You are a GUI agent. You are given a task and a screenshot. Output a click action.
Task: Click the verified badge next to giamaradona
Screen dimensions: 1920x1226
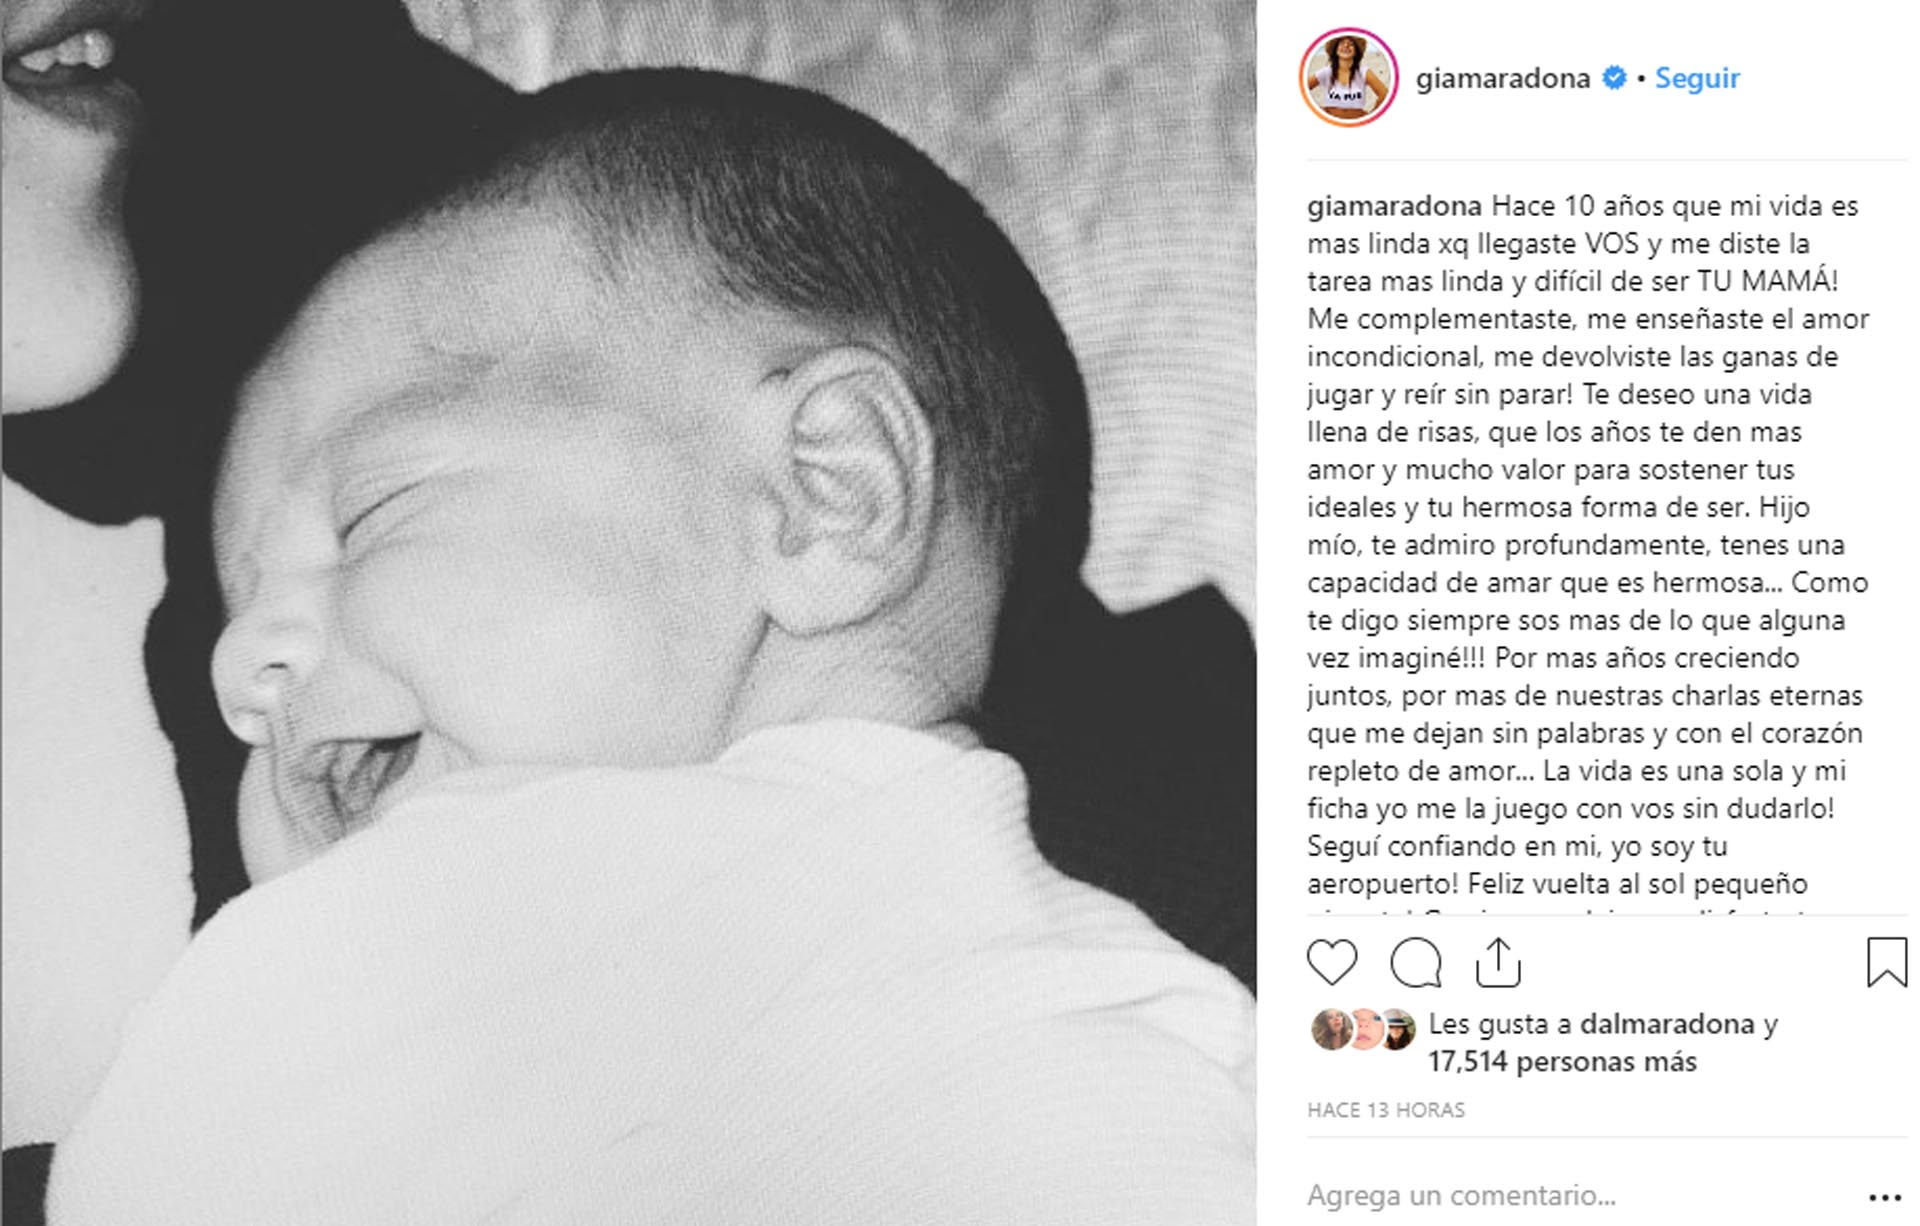(x=1614, y=78)
